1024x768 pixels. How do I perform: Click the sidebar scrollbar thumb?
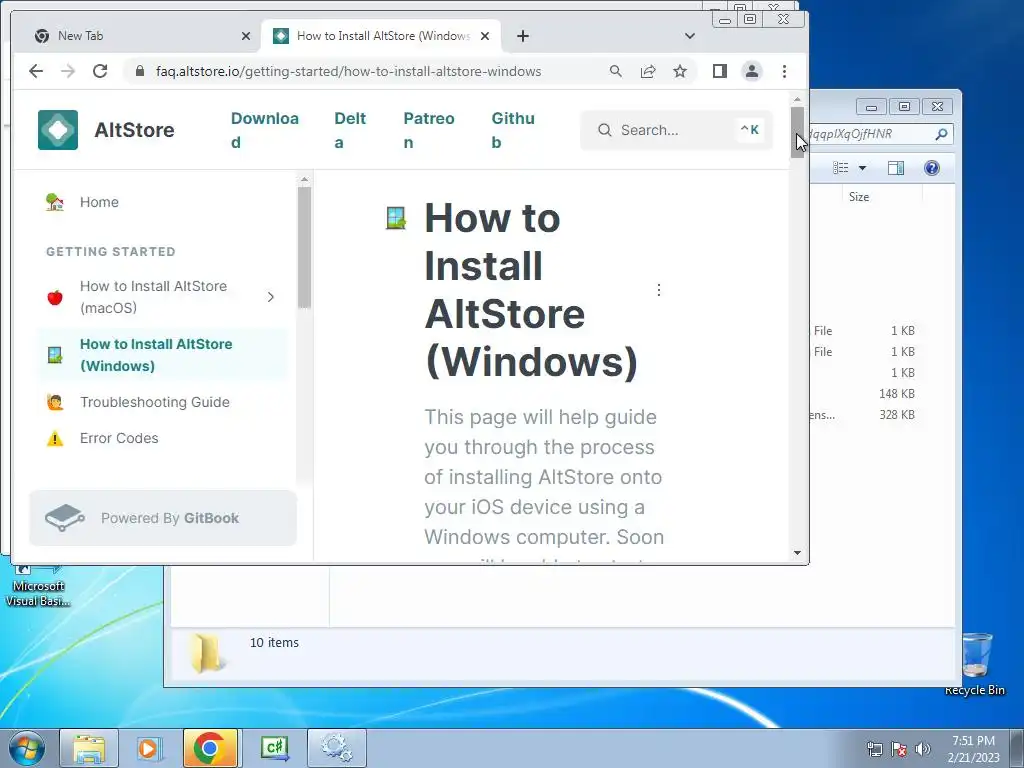coord(304,247)
